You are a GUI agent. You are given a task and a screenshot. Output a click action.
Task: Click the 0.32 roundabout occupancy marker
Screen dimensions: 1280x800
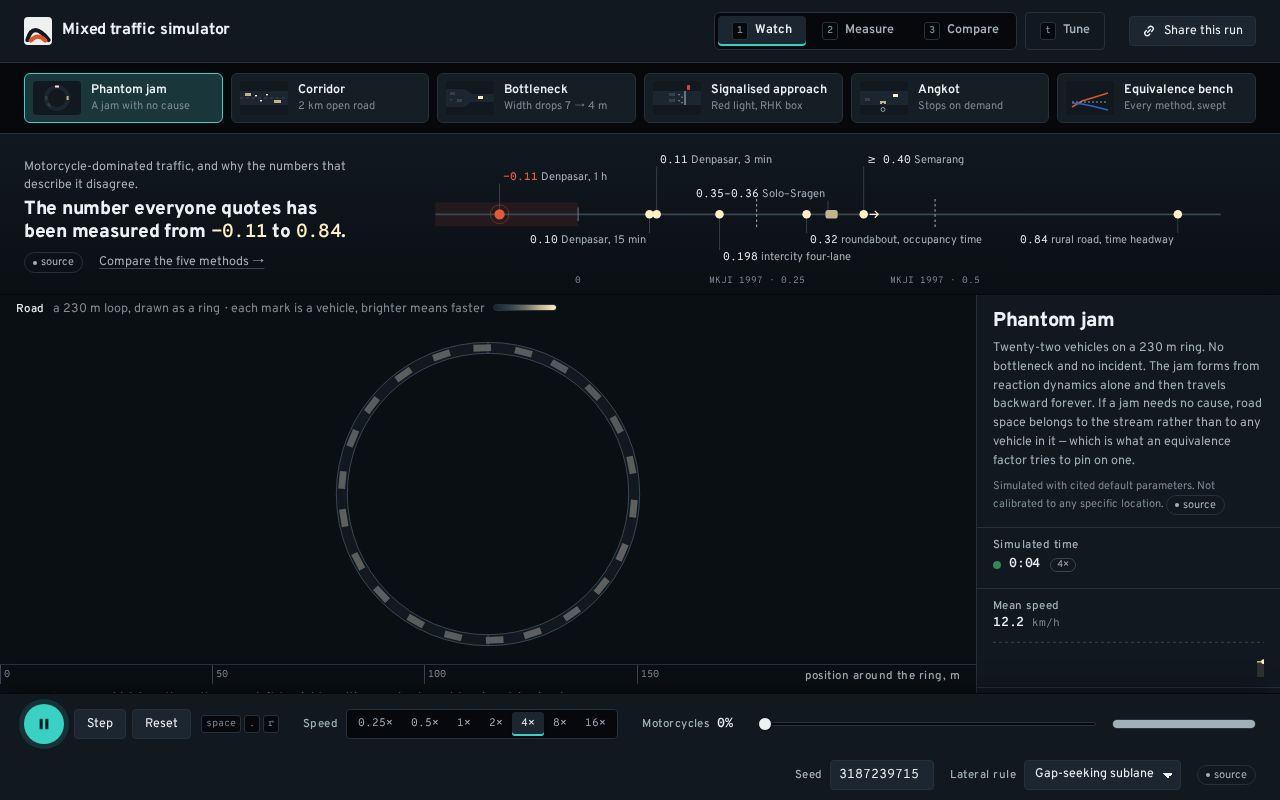pyautogui.click(x=807, y=214)
